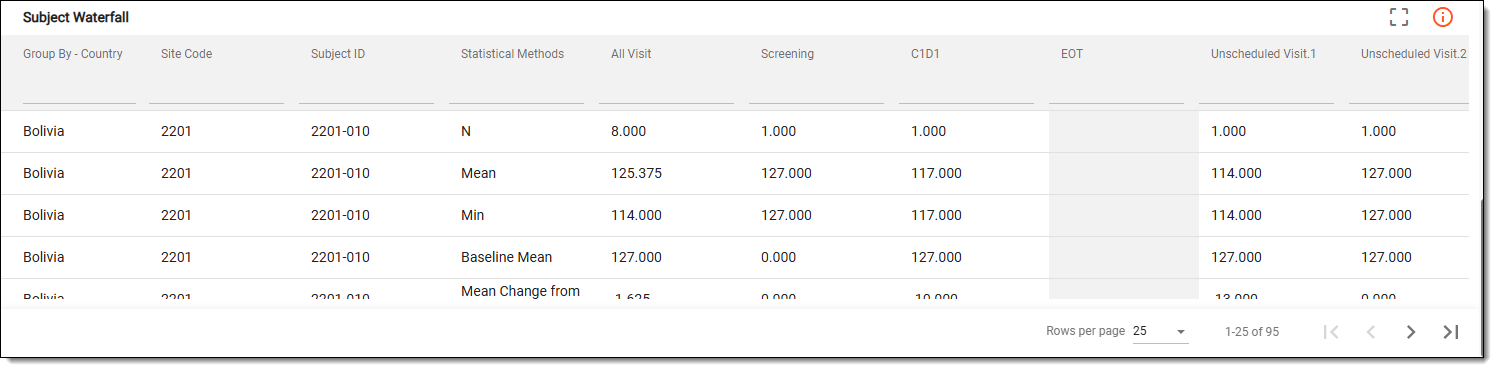Sort by Group By - Country column header
This screenshot has height=370, width=1496.
point(73,54)
